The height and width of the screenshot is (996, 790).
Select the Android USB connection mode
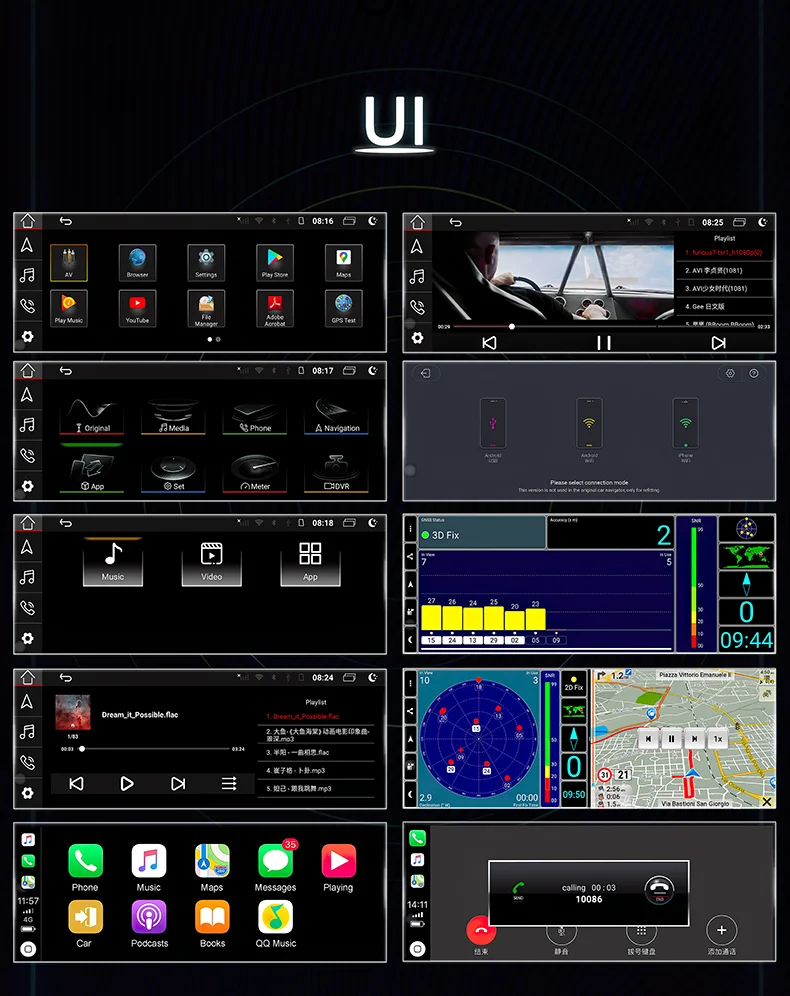tap(493, 429)
